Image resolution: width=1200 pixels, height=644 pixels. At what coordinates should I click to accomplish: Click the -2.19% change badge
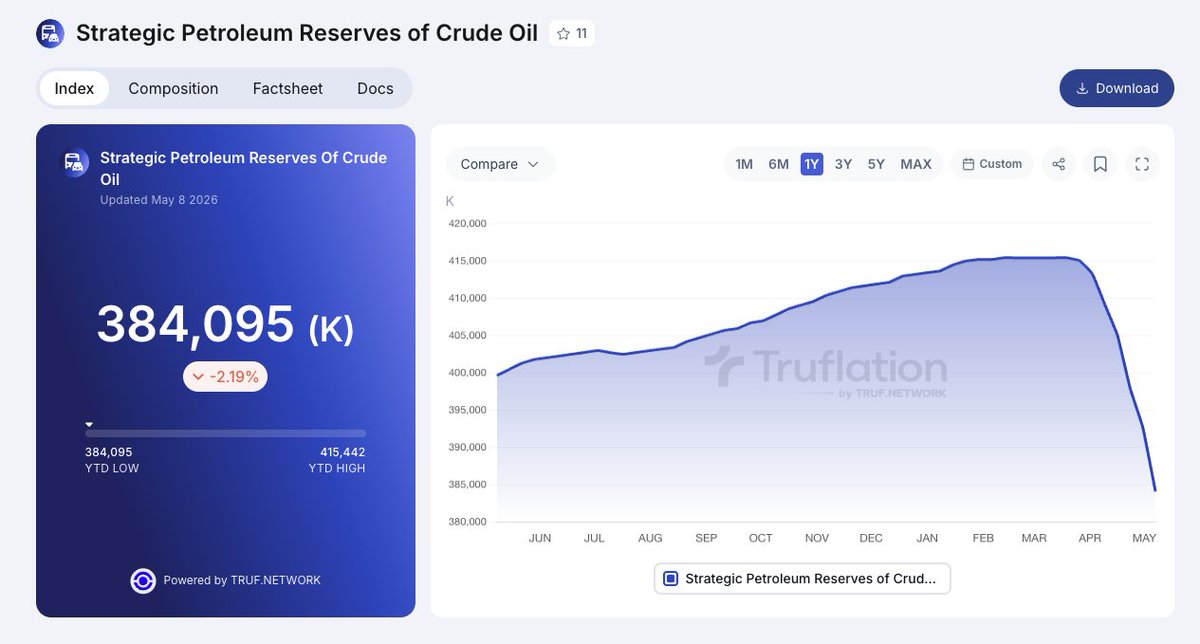(225, 377)
